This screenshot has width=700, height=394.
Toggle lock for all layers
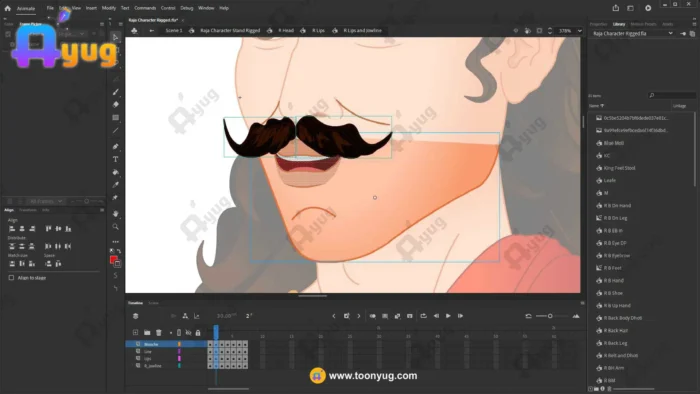click(x=198, y=332)
